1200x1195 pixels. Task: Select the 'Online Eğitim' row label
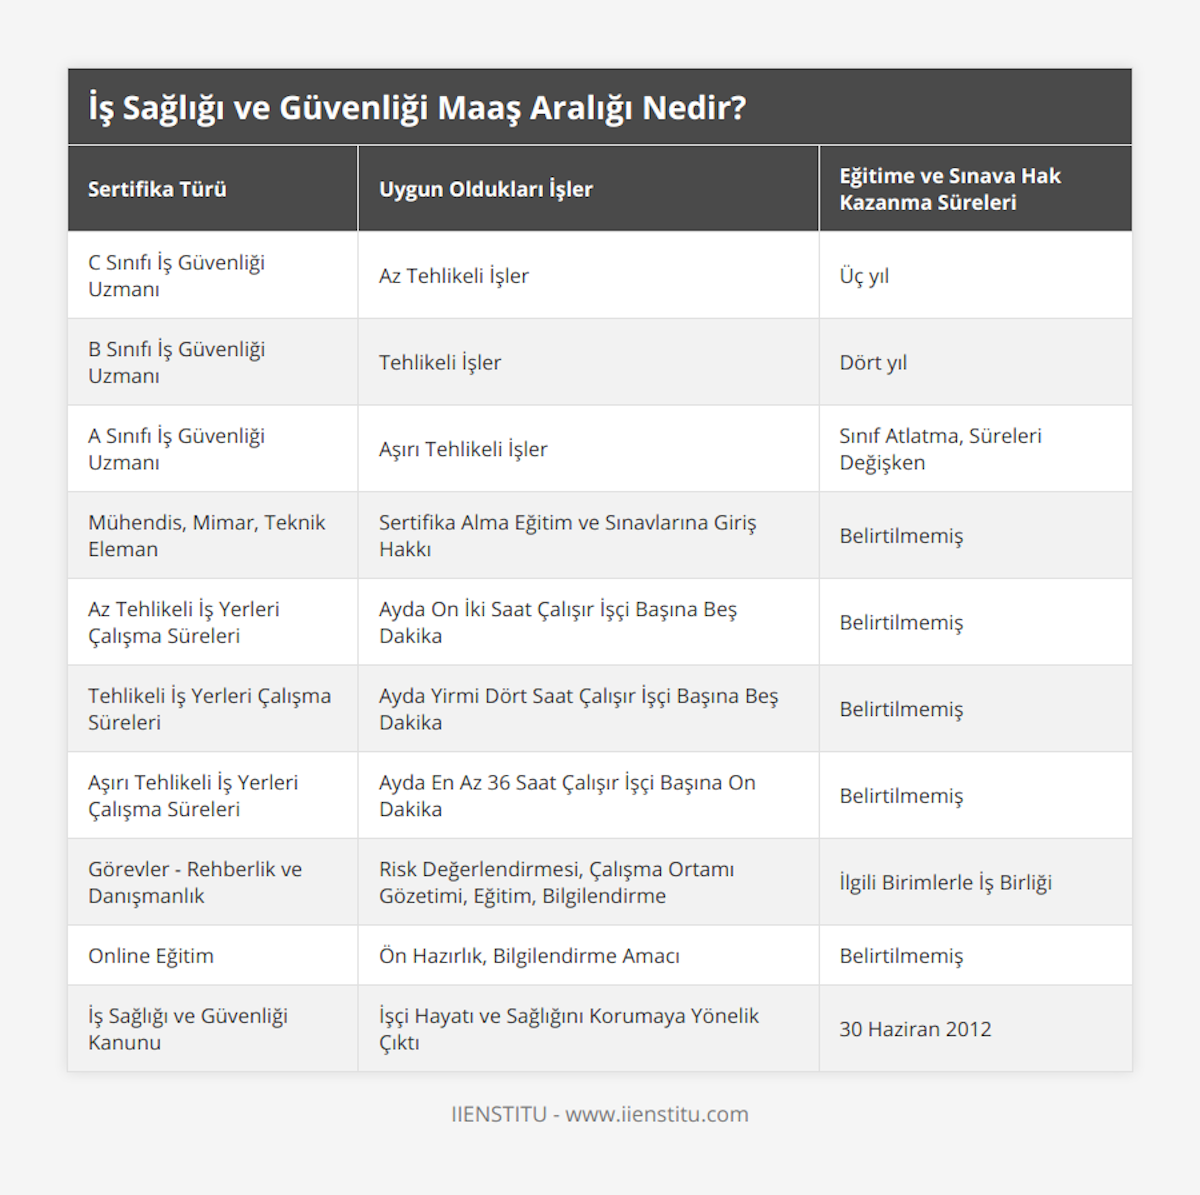click(151, 956)
